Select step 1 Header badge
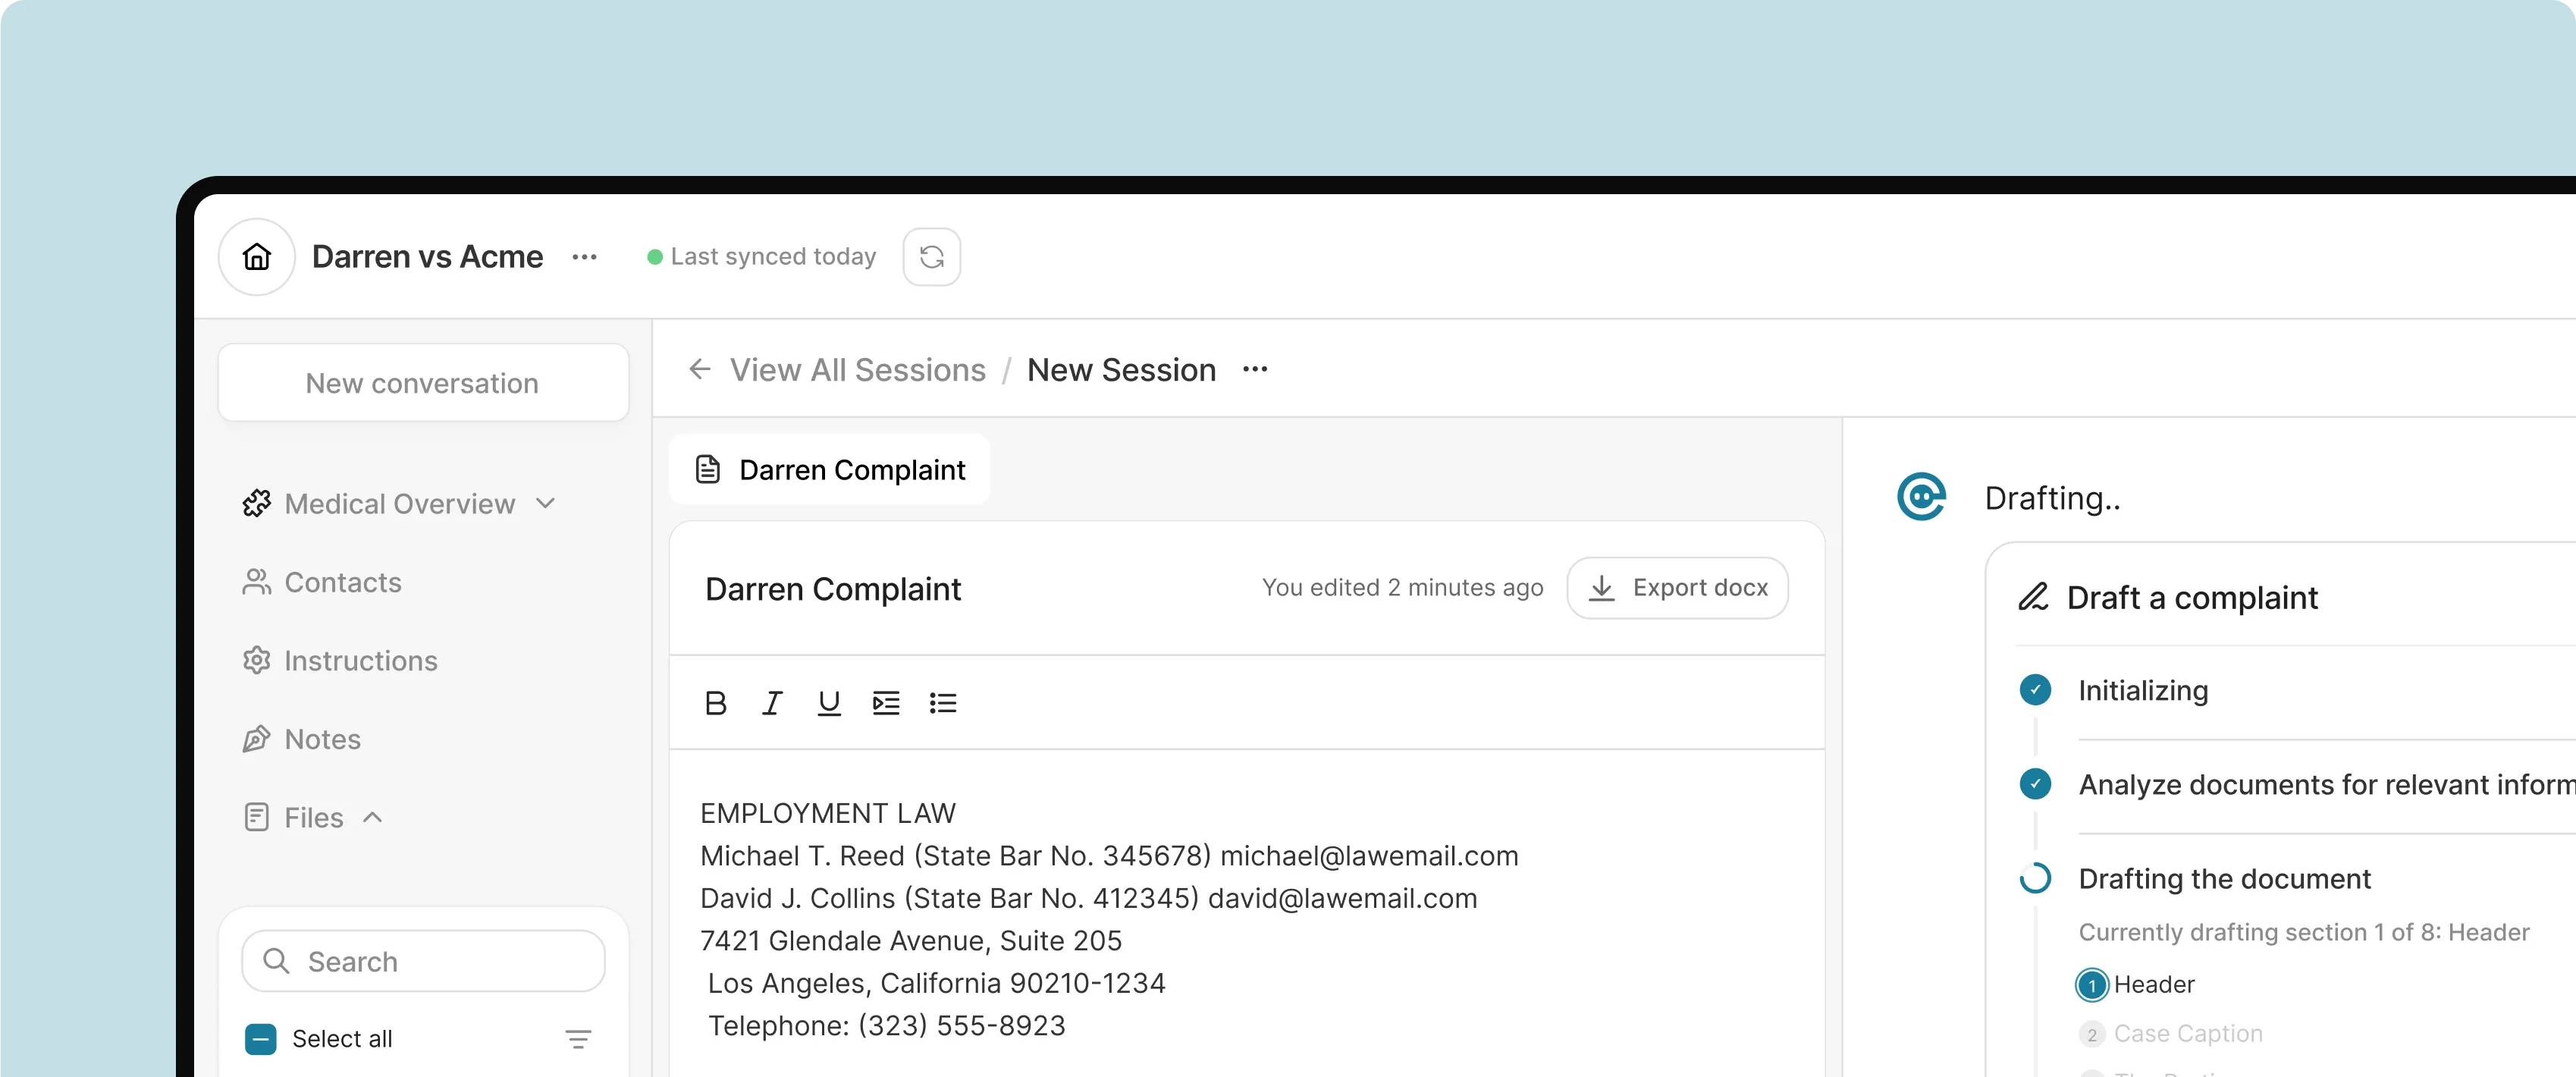Viewport: 2576px width, 1077px height. [x=2092, y=985]
